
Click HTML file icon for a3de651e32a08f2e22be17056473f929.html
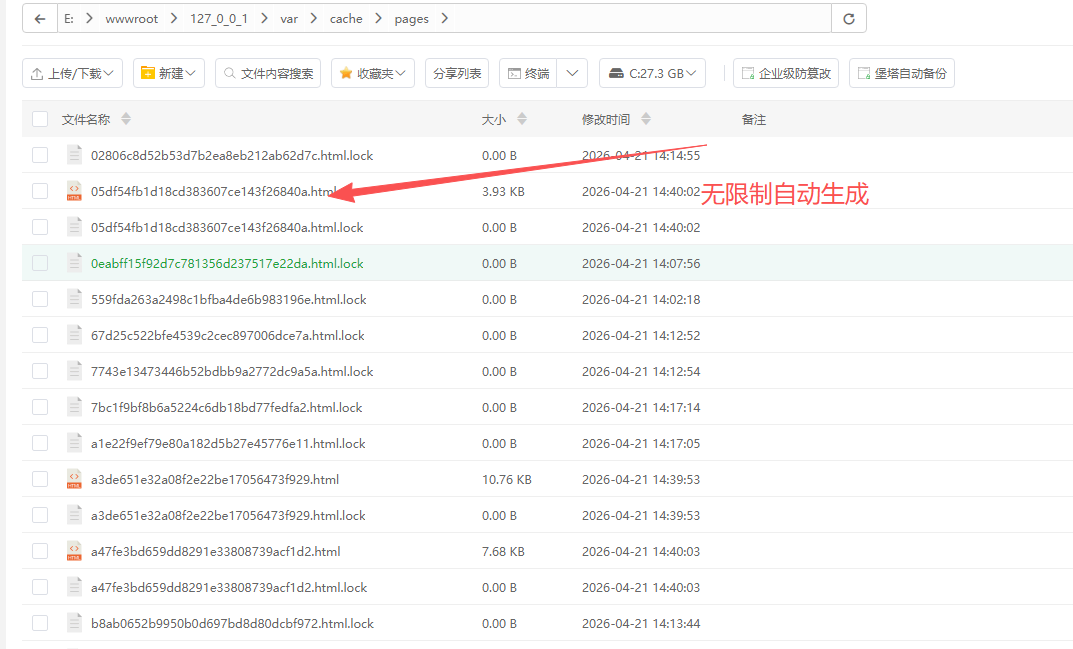pos(74,479)
